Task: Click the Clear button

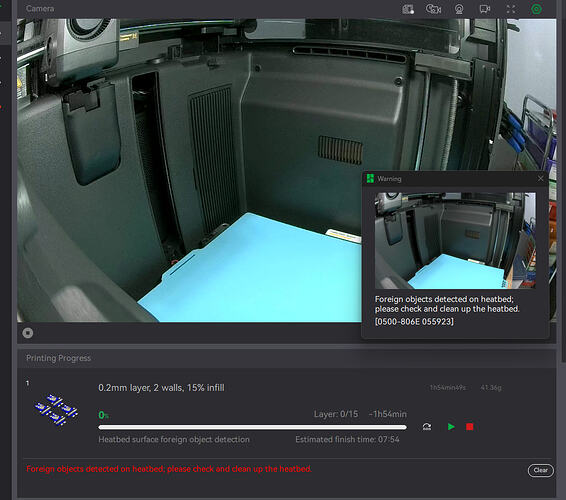Action: coord(540,470)
